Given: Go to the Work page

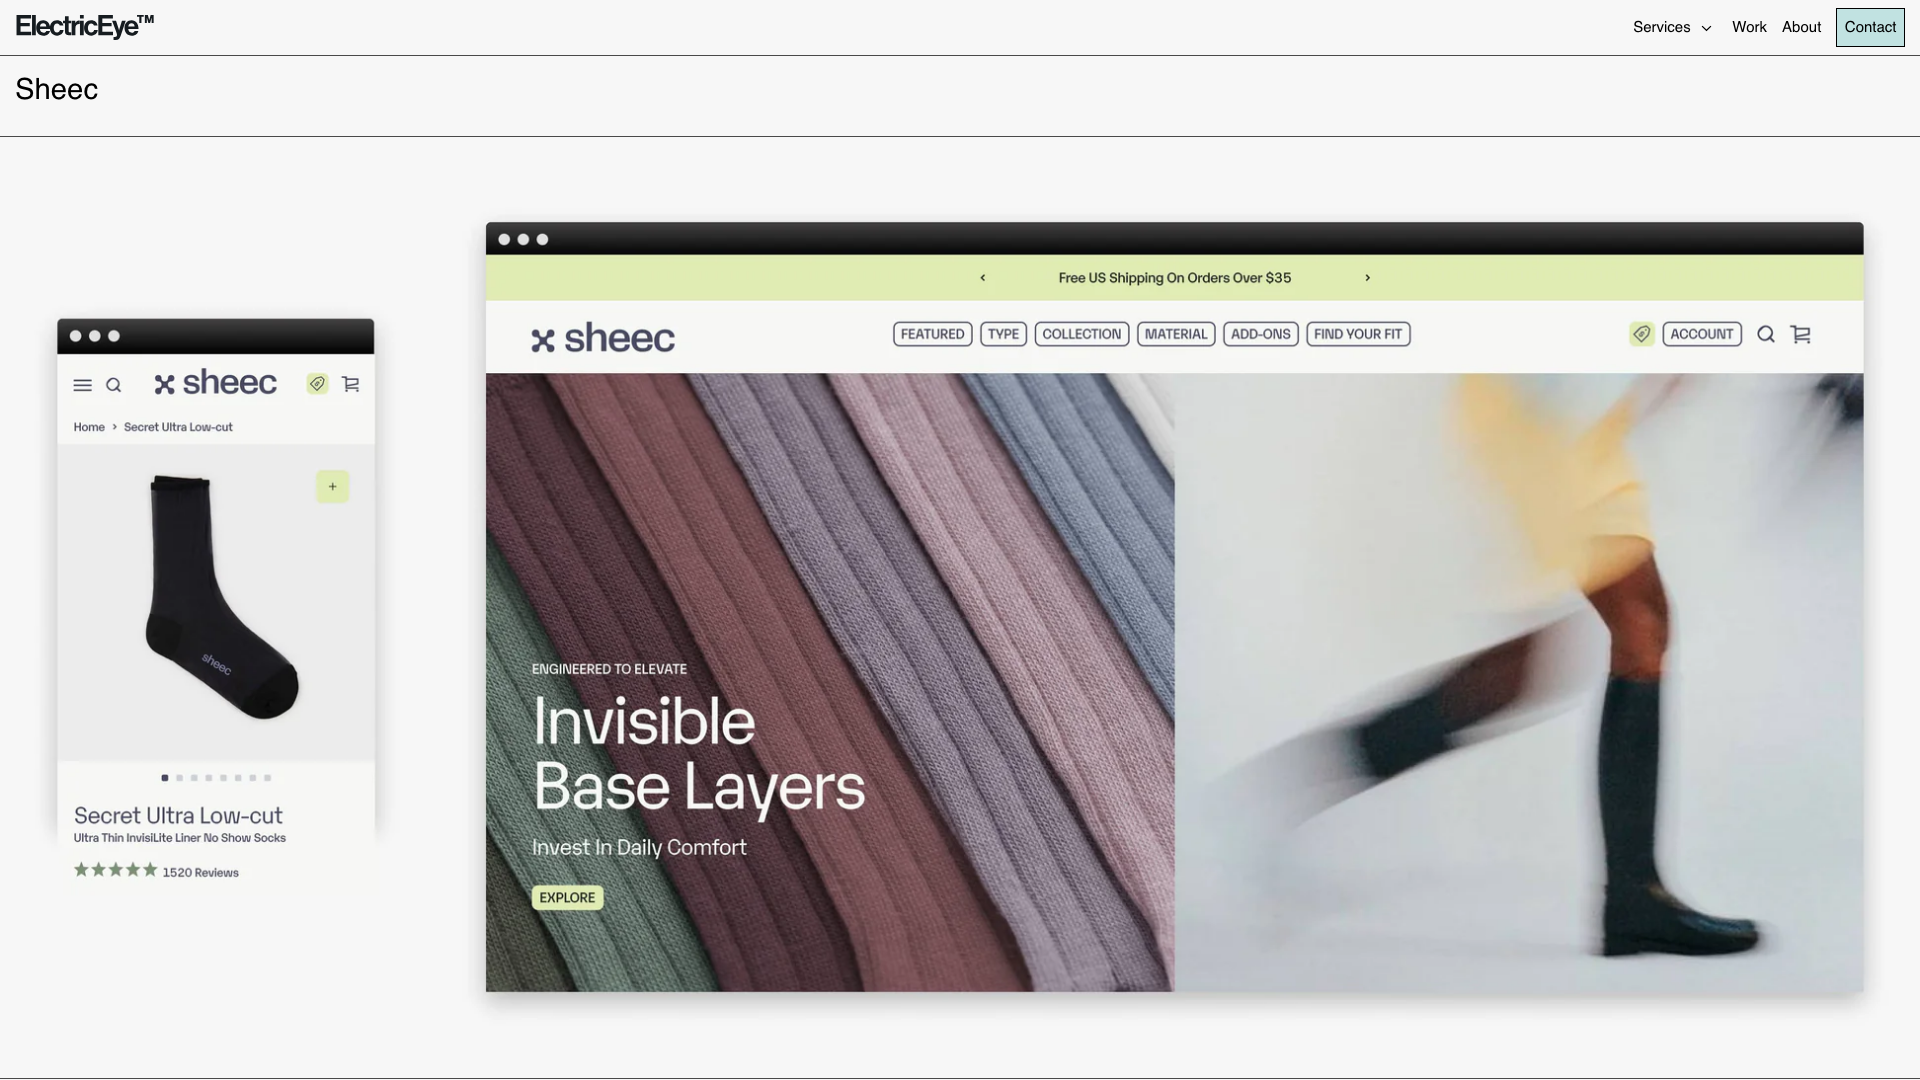Looking at the screenshot, I should [1749, 27].
